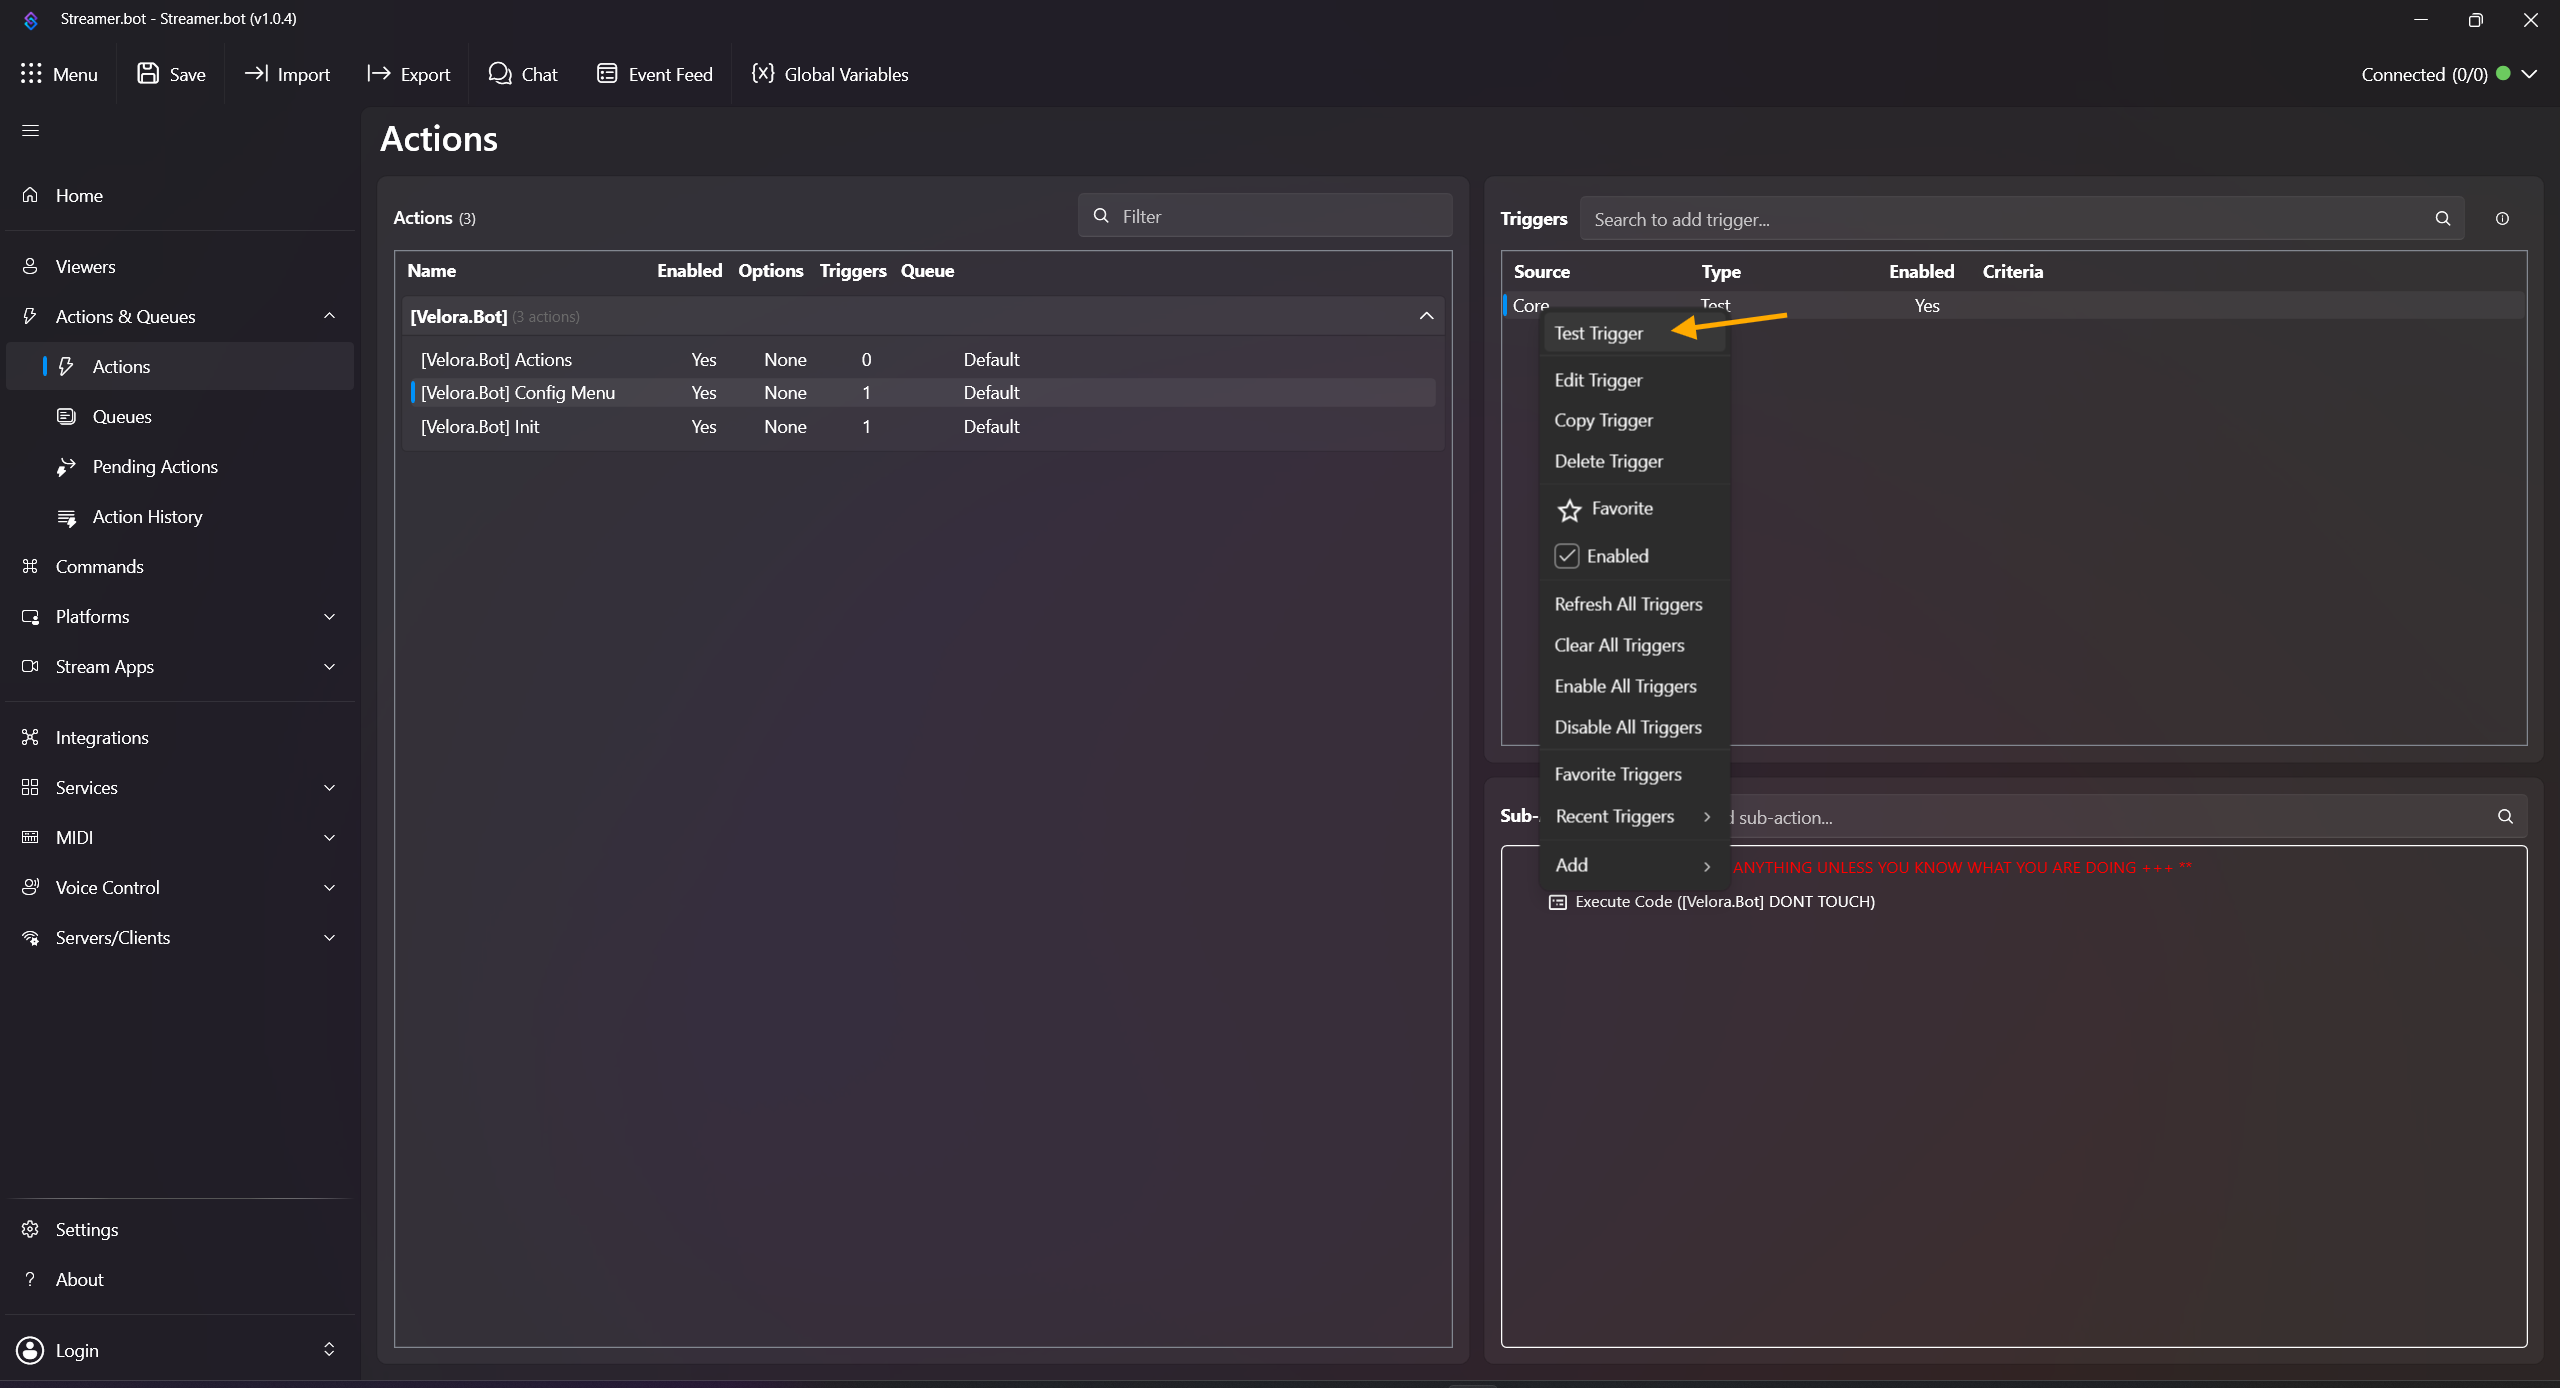
Task: Select the [Velora.Bot] Init action row
Action: coord(480,427)
